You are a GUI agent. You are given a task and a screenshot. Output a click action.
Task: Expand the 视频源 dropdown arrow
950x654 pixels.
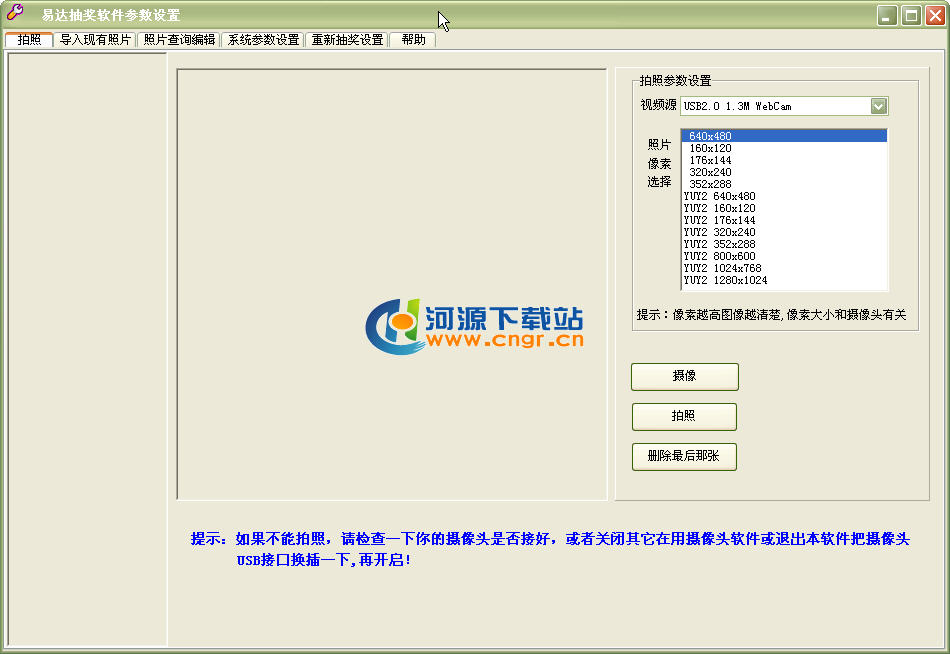[x=879, y=106]
